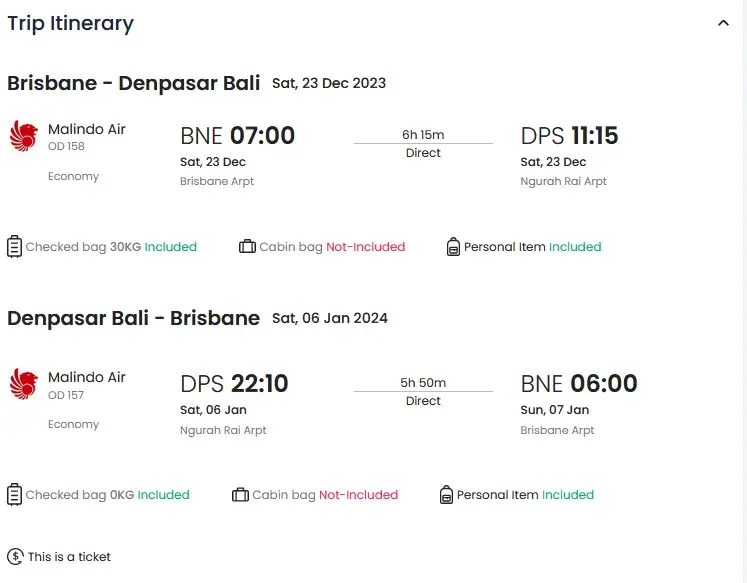Select the Denpasar Bali - Brisbane heading
Viewport: 747px width, 583px height.
pos(133,319)
